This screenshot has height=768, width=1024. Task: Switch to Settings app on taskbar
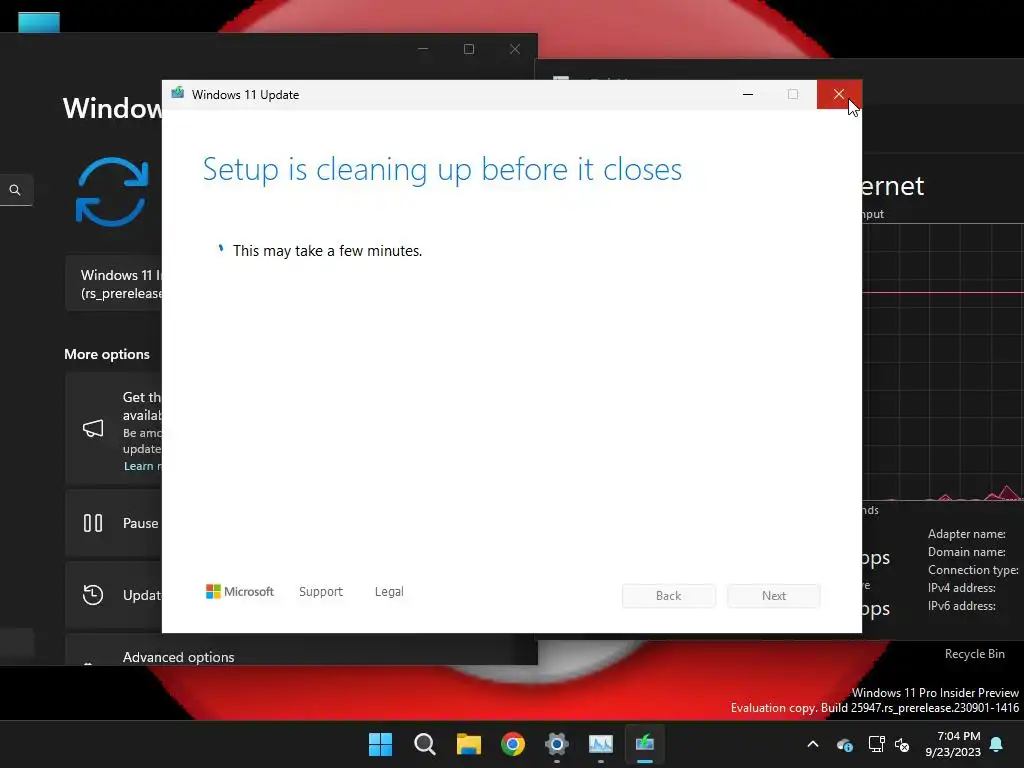point(557,744)
